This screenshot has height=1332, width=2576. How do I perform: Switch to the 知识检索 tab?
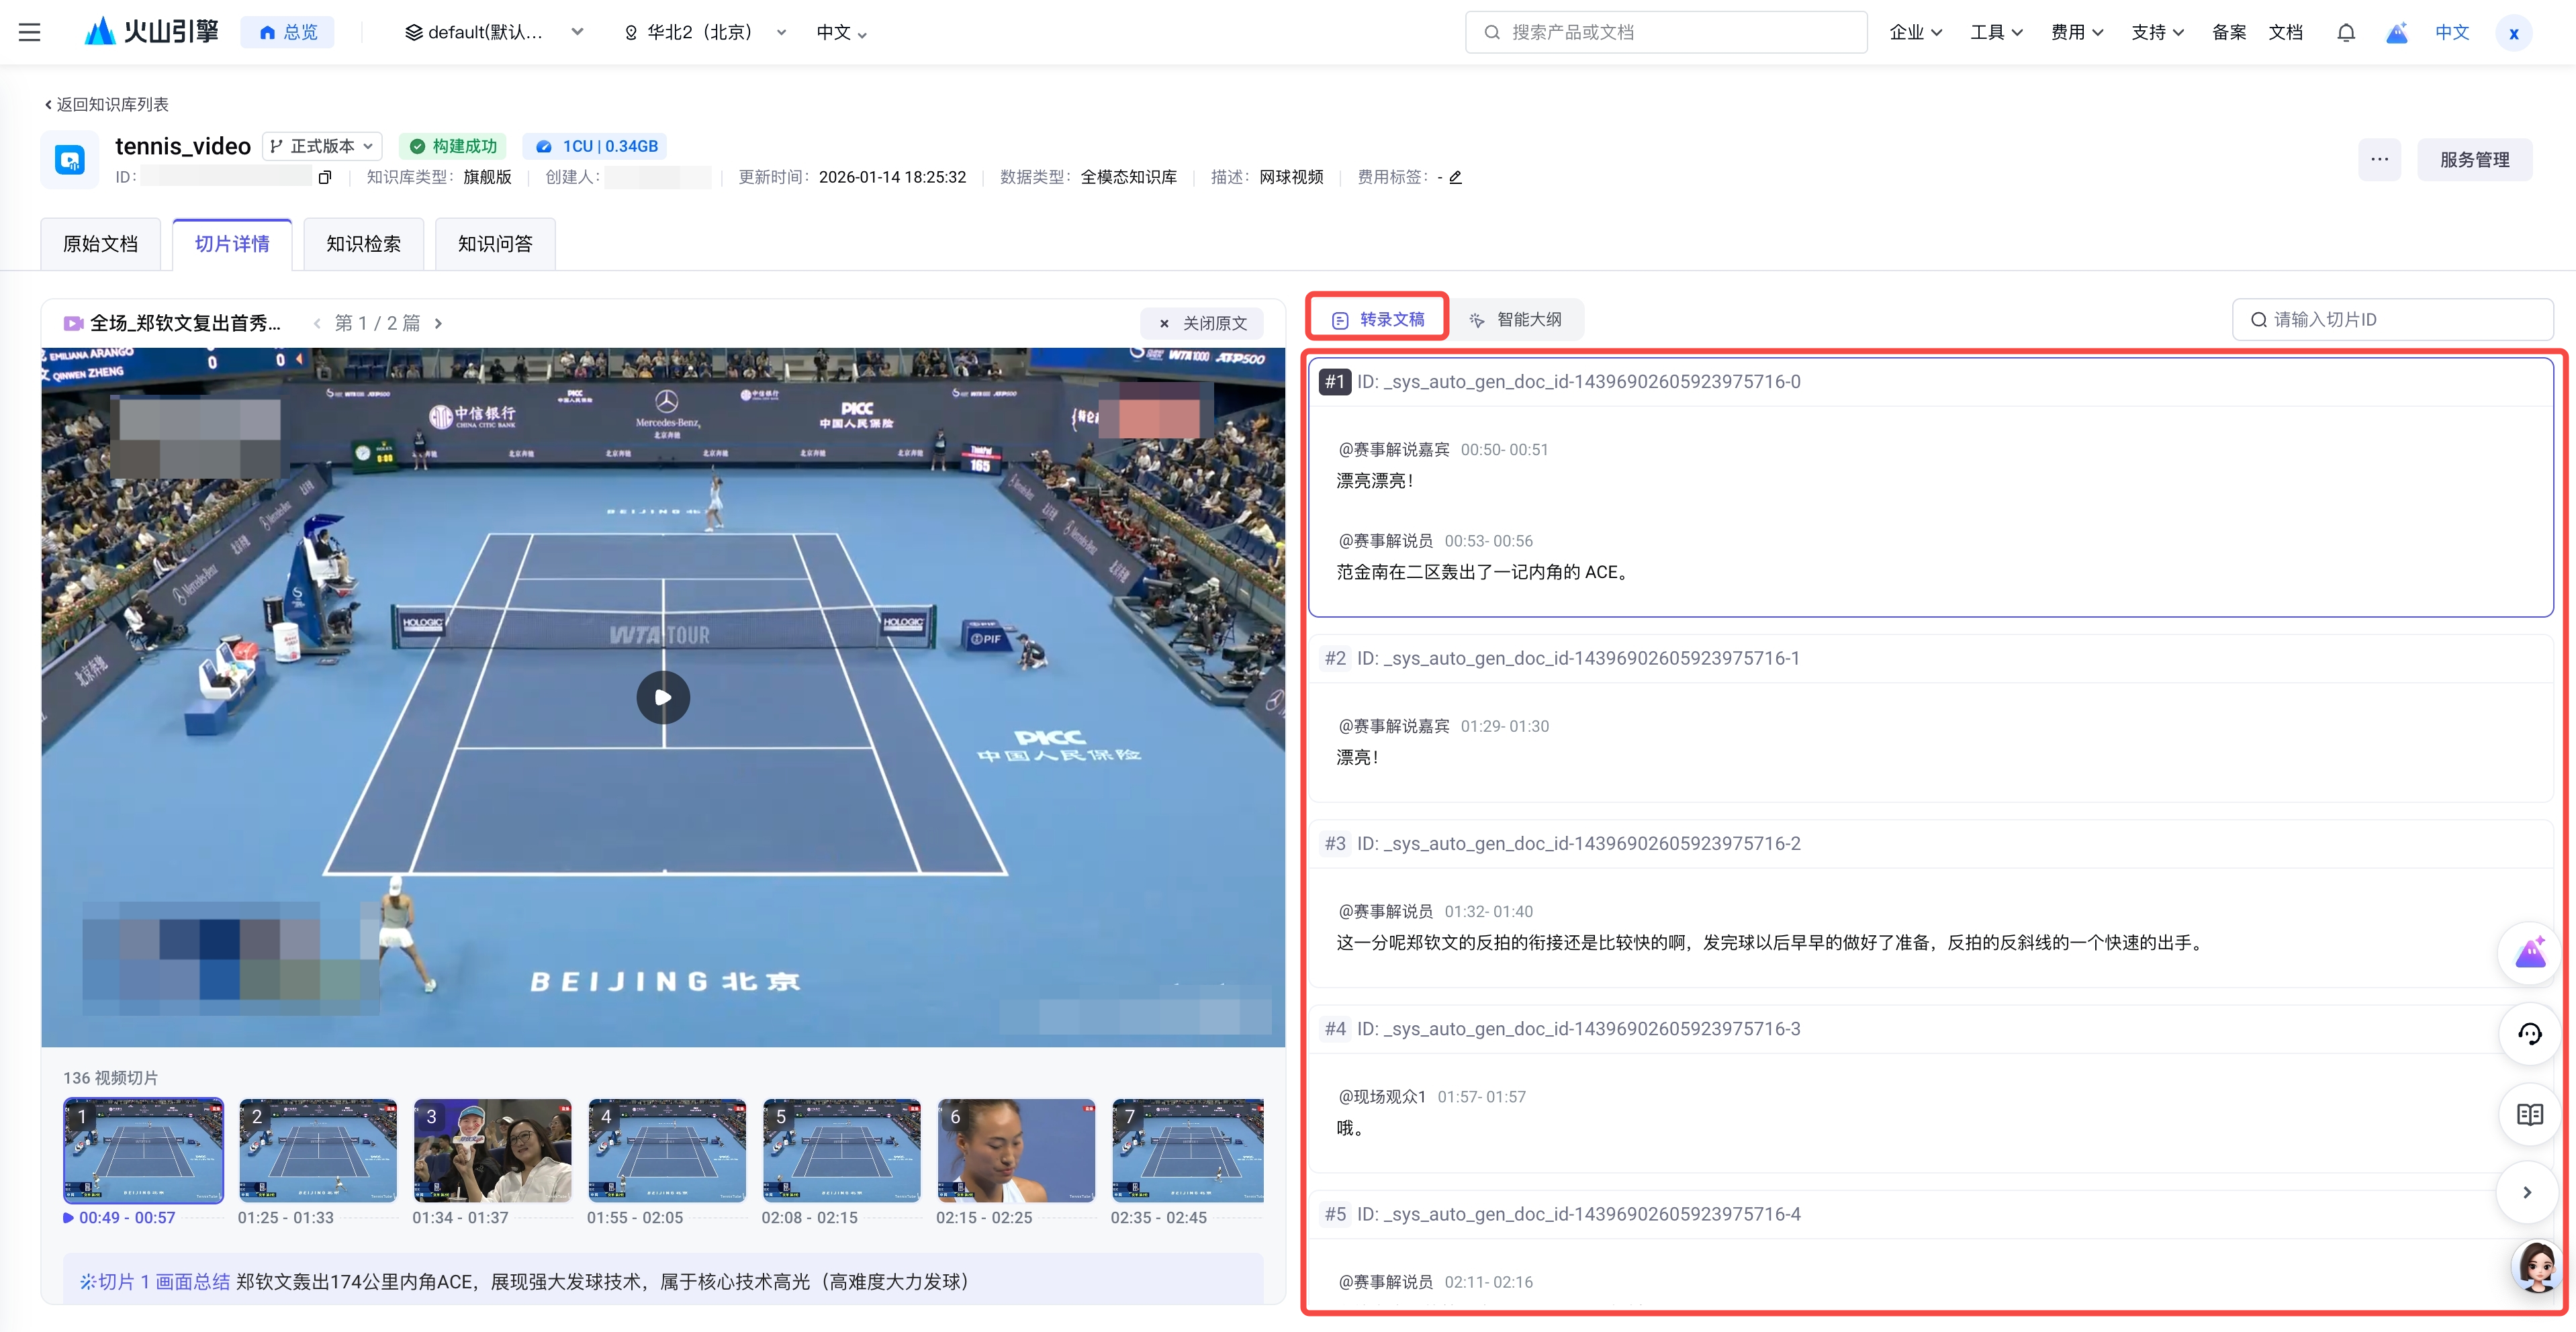pyautogui.click(x=363, y=244)
